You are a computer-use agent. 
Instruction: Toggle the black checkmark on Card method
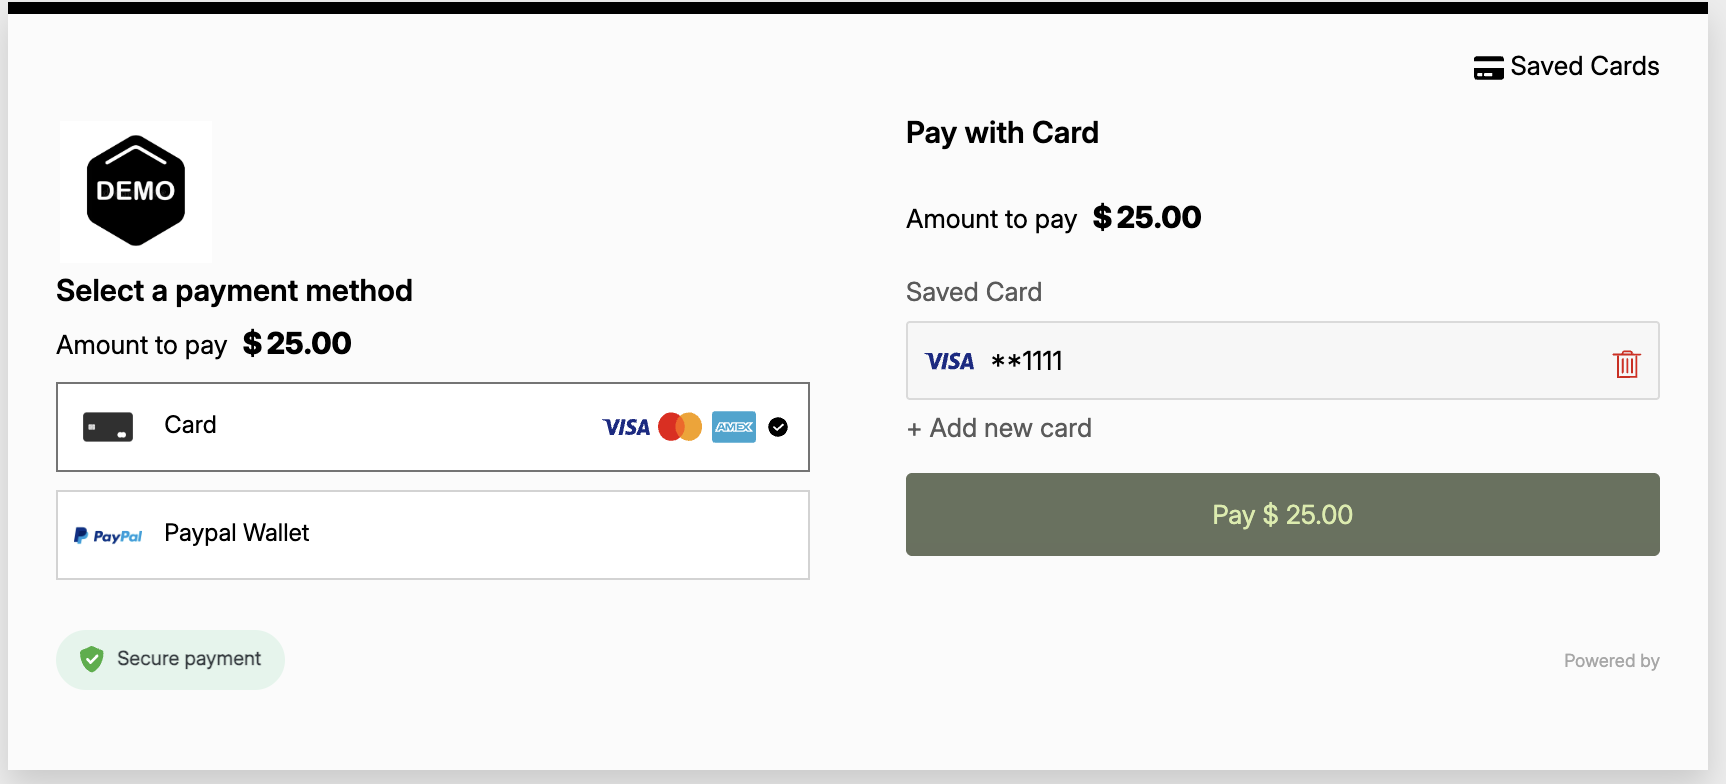coord(777,427)
